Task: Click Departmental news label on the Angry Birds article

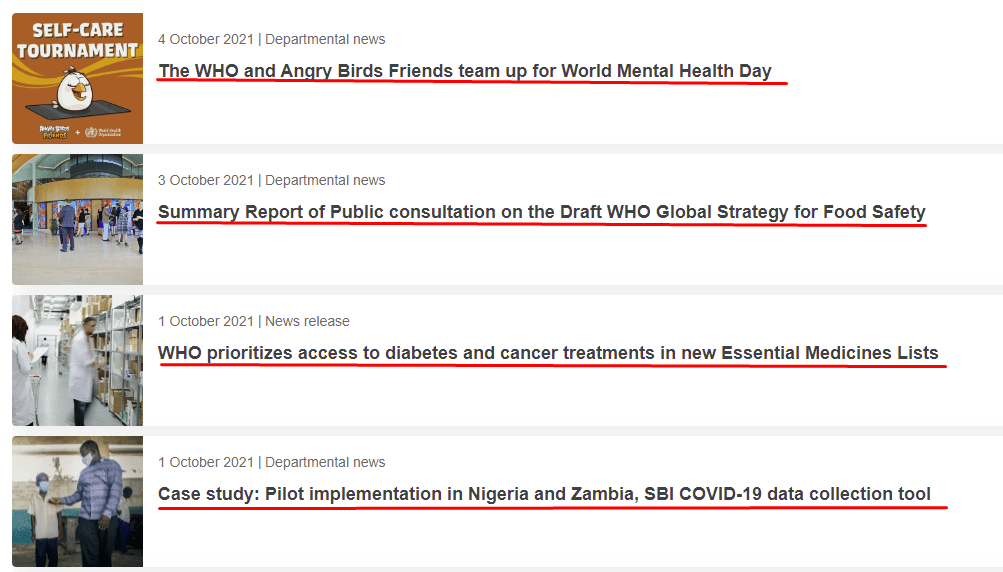Action: click(325, 39)
